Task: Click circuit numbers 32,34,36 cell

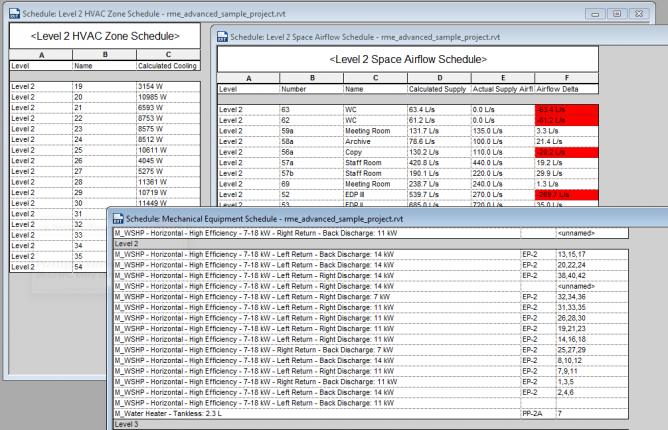Action: tap(592, 297)
